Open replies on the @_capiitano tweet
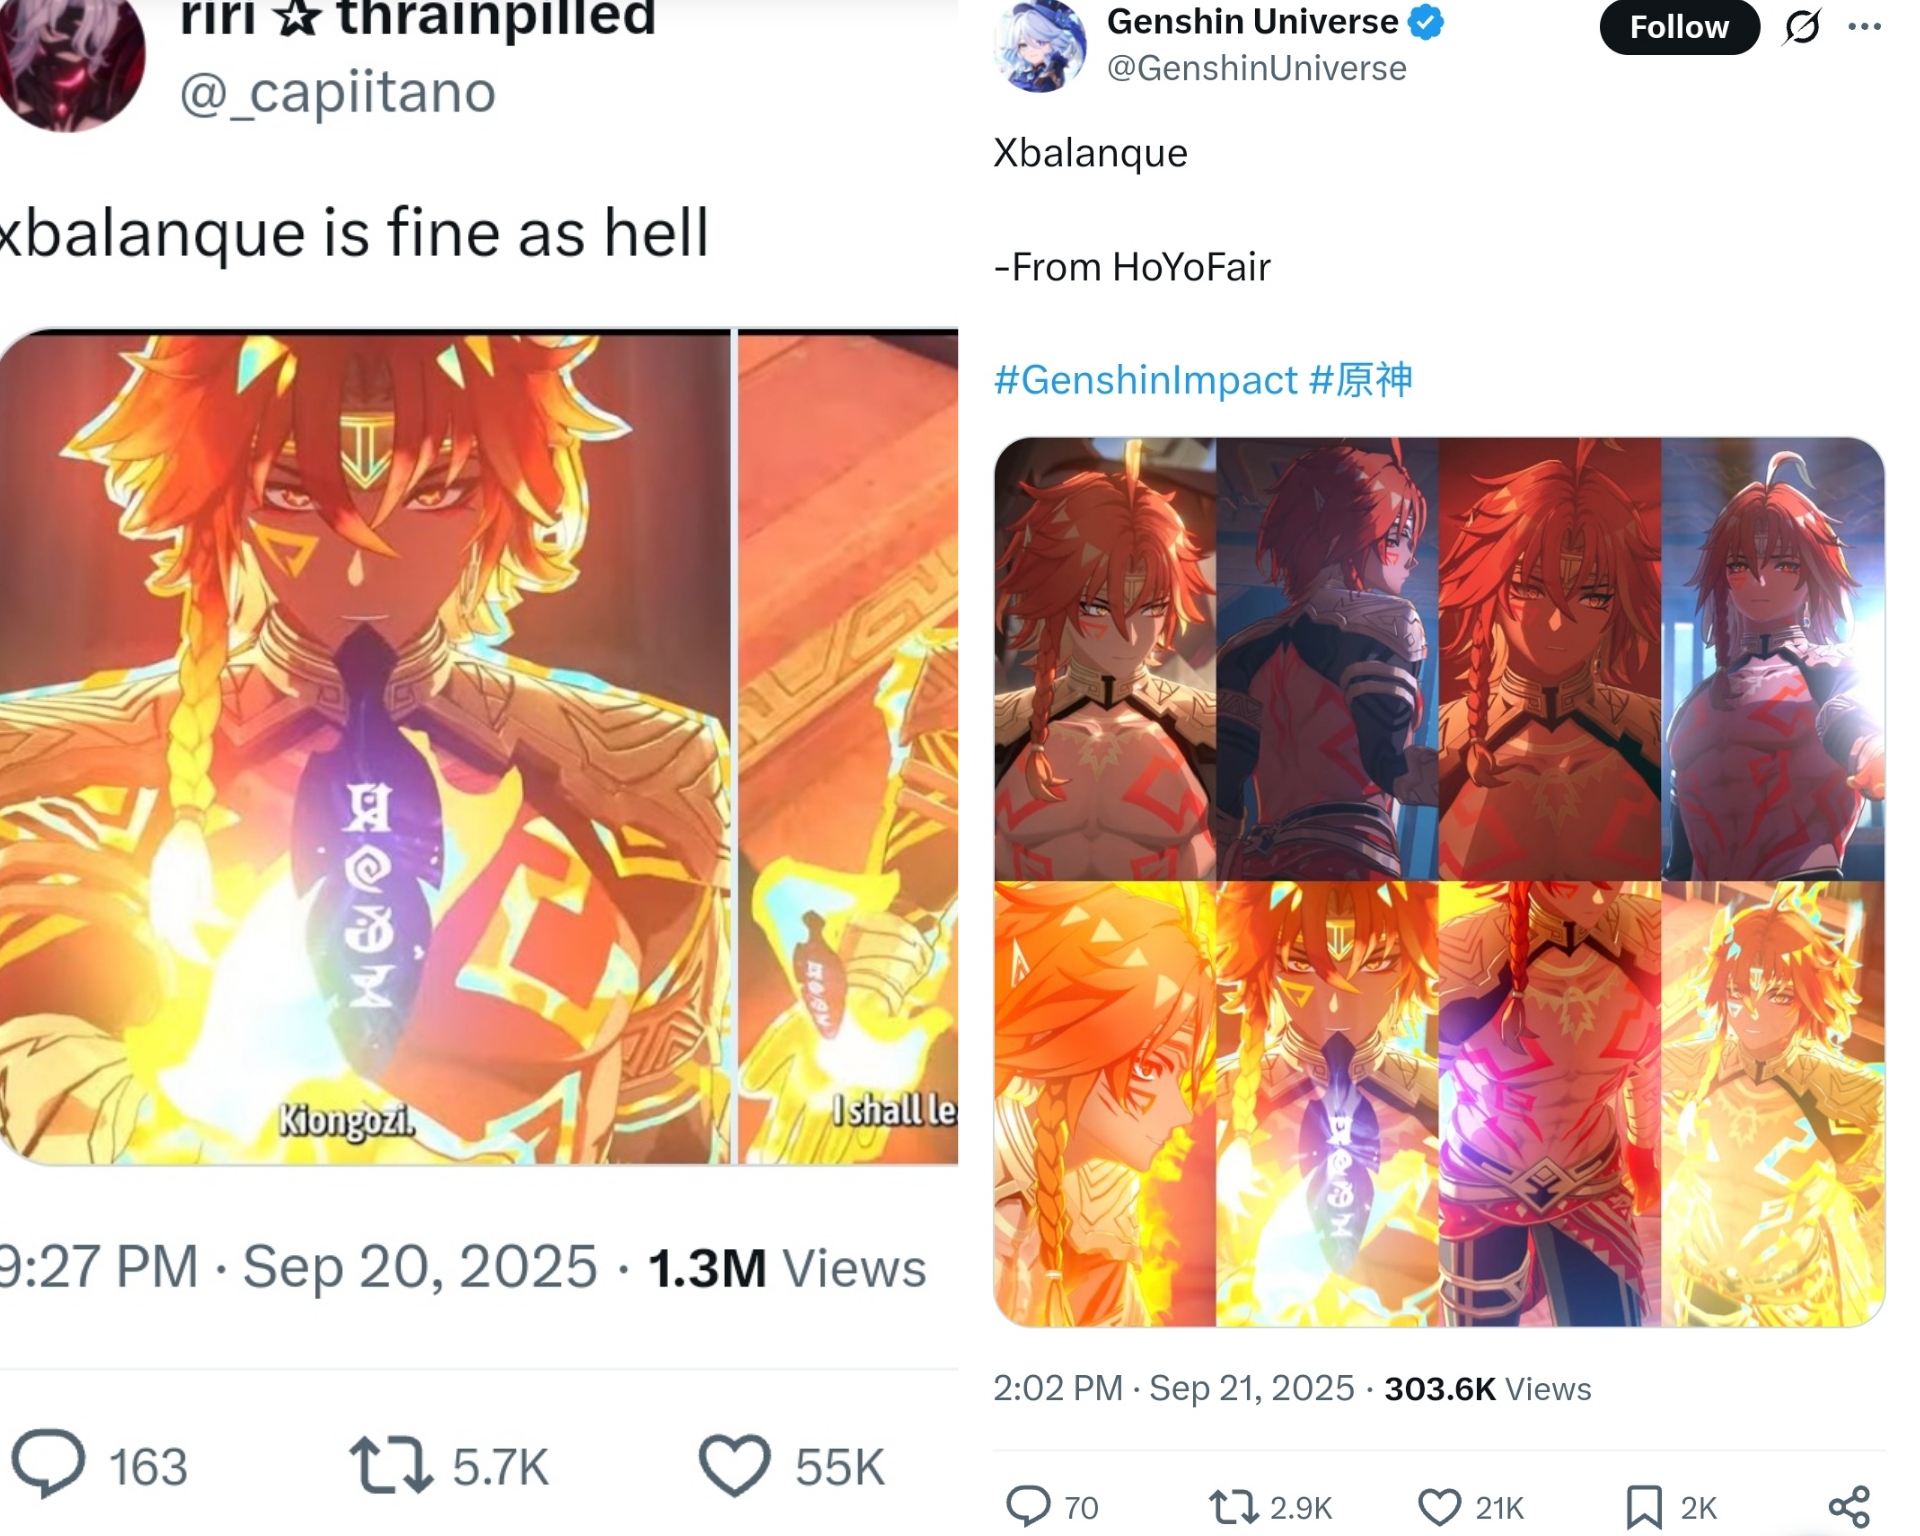The image size is (1920, 1536). coord(48,1464)
